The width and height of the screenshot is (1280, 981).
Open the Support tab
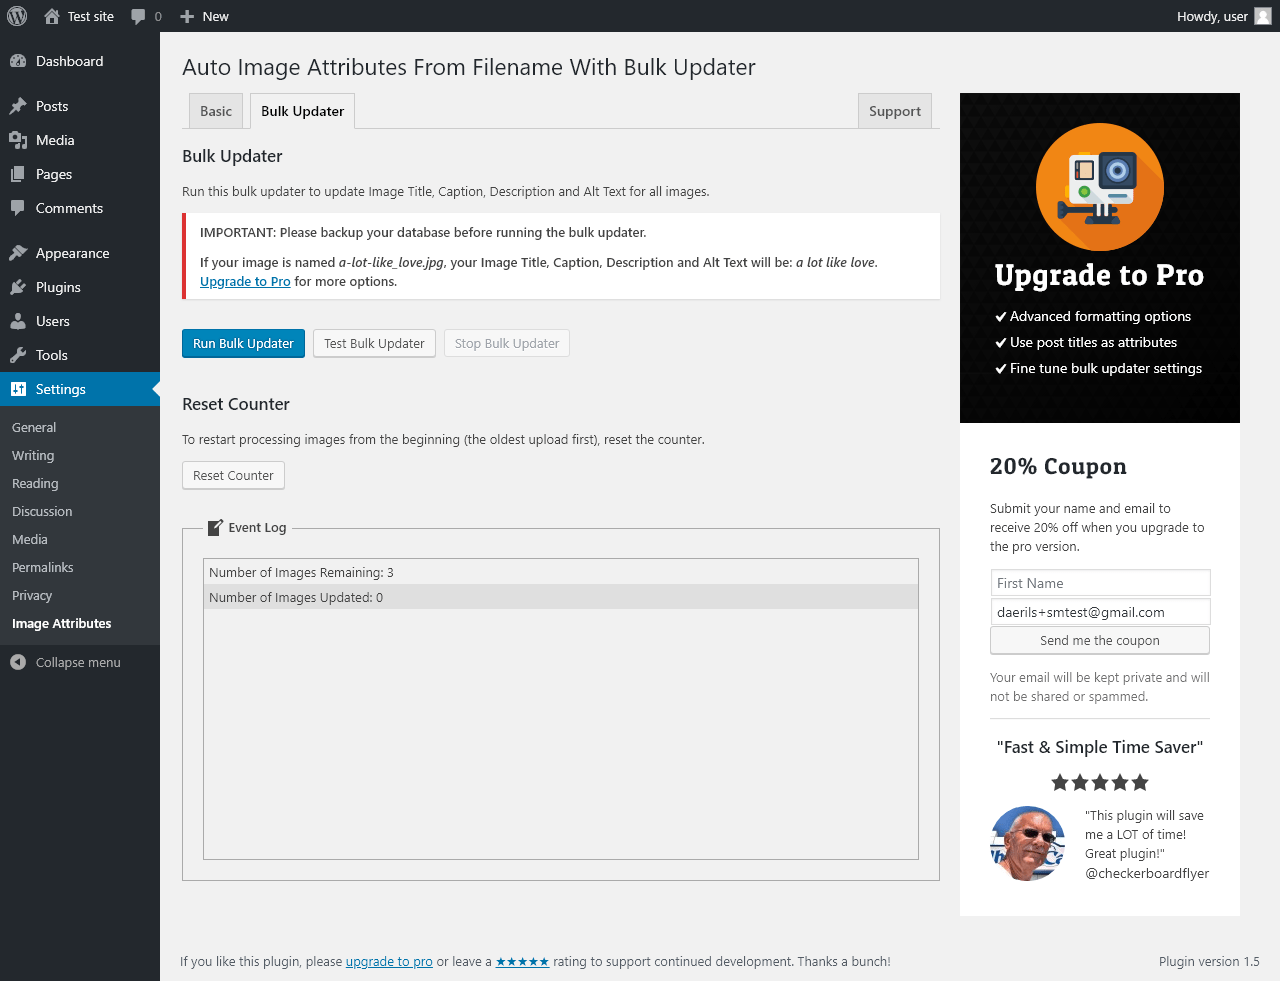pos(895,111)
